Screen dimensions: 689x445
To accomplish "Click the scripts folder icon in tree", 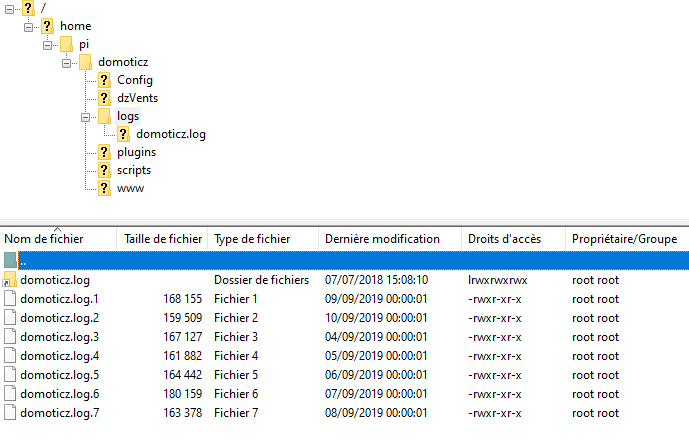I will coord(104,170).
